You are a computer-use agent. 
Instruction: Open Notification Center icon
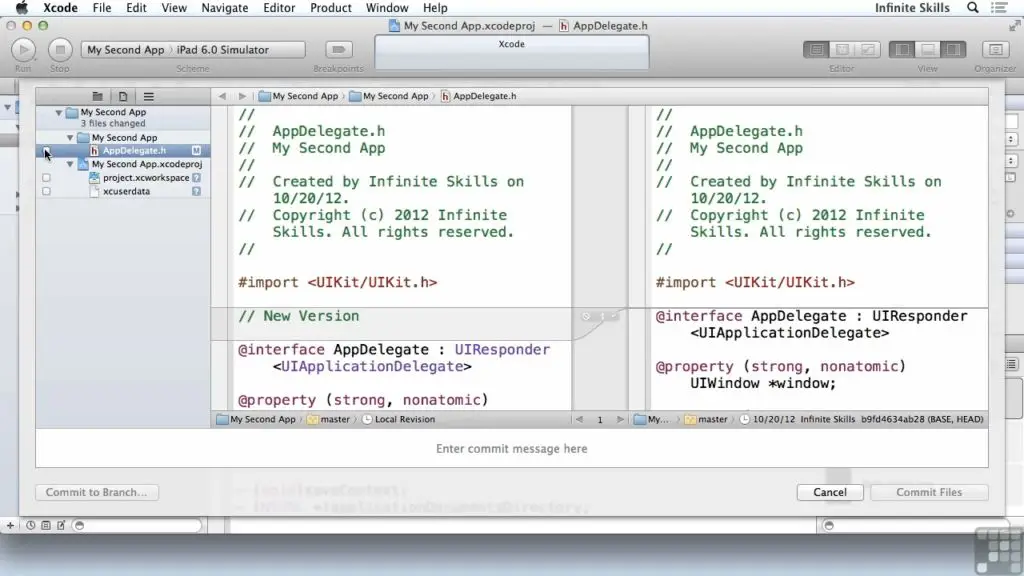tap(999, 8)
